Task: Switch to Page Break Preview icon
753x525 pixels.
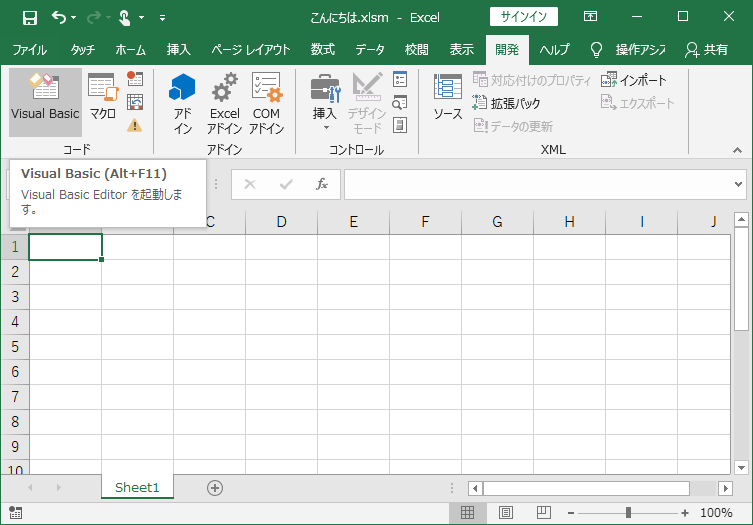Action: pos(544,513)
